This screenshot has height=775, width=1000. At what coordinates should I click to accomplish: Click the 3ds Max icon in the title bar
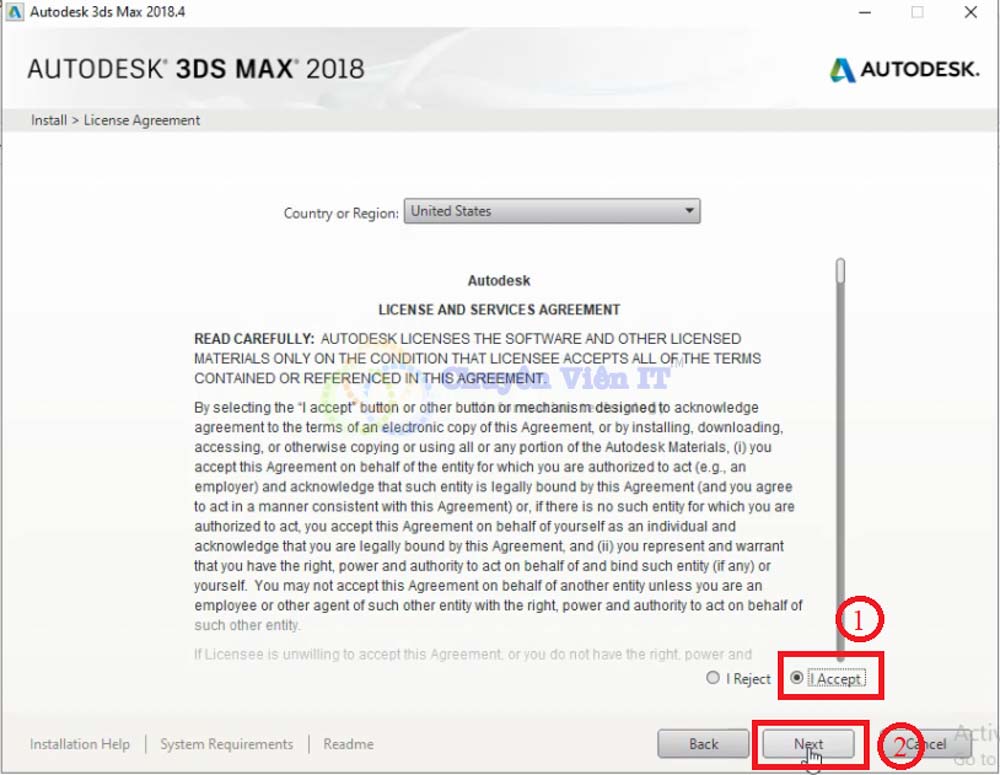pyautogui.click(x=14, y=11)
